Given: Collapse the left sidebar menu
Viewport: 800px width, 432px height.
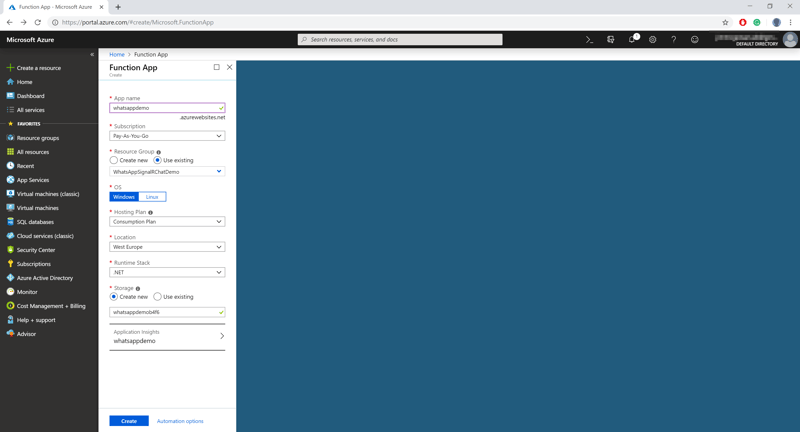Looking at the screenshot, I should (x=92, y=54).
